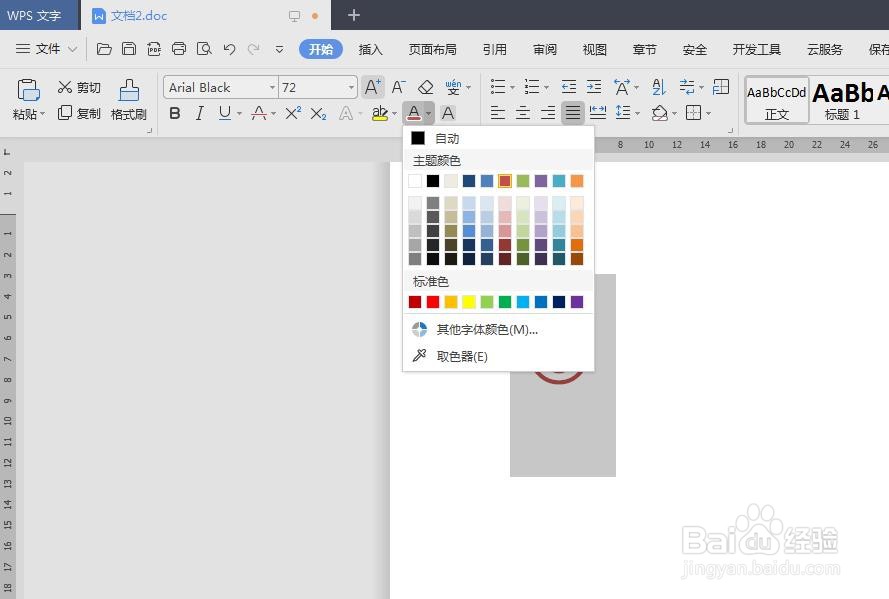Switch to the 插入 ribbon tab

(370, 48)
